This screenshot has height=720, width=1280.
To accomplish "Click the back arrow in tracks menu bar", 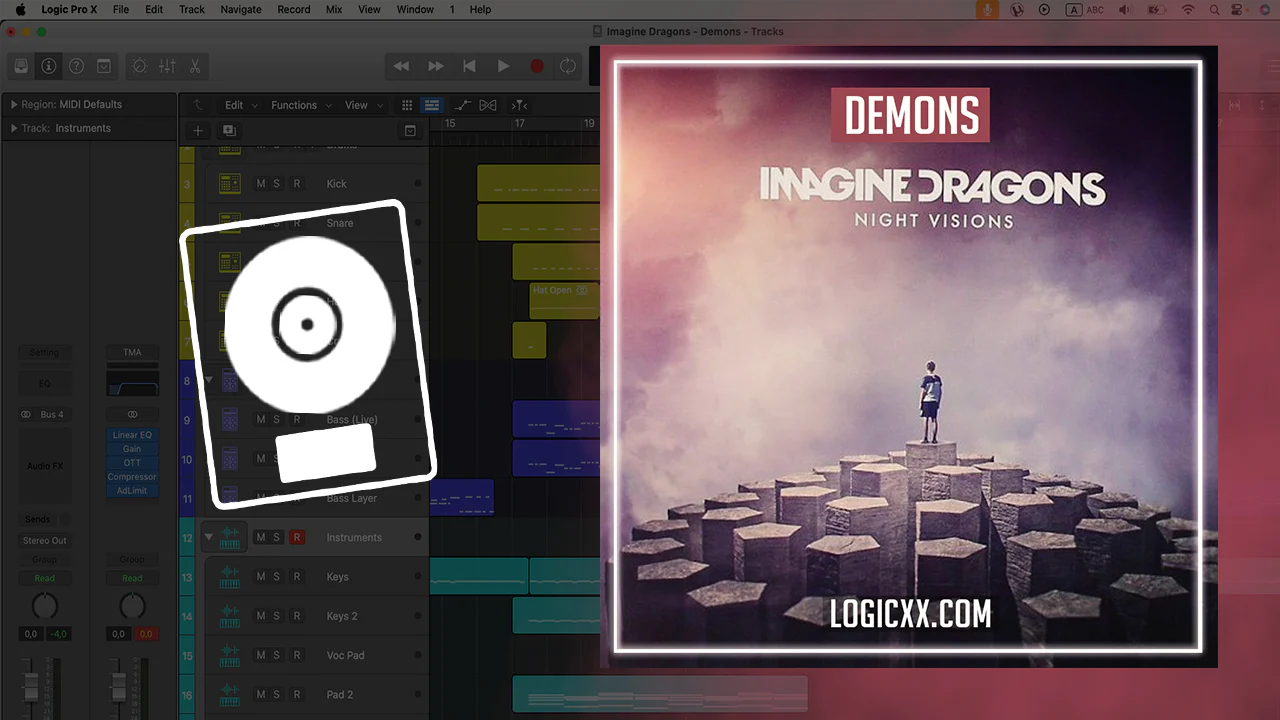I will pyautogui.click(x=198, y=105).
